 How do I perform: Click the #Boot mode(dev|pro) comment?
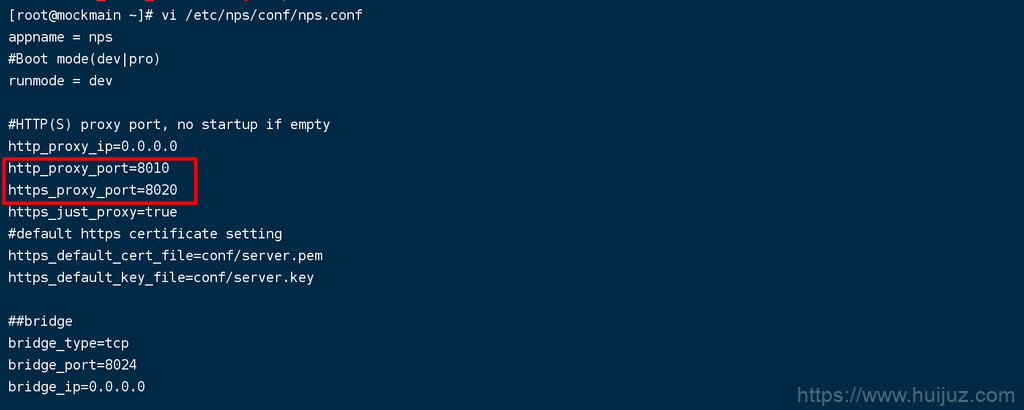click(84, 59)
